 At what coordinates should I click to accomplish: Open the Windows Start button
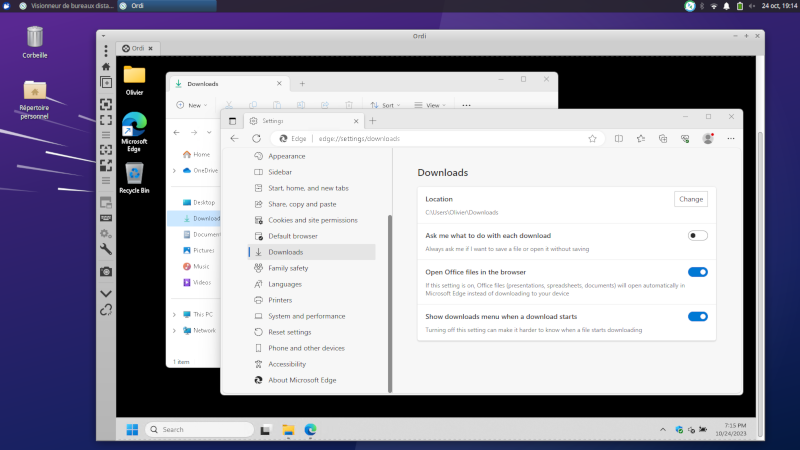click(132, 430)
